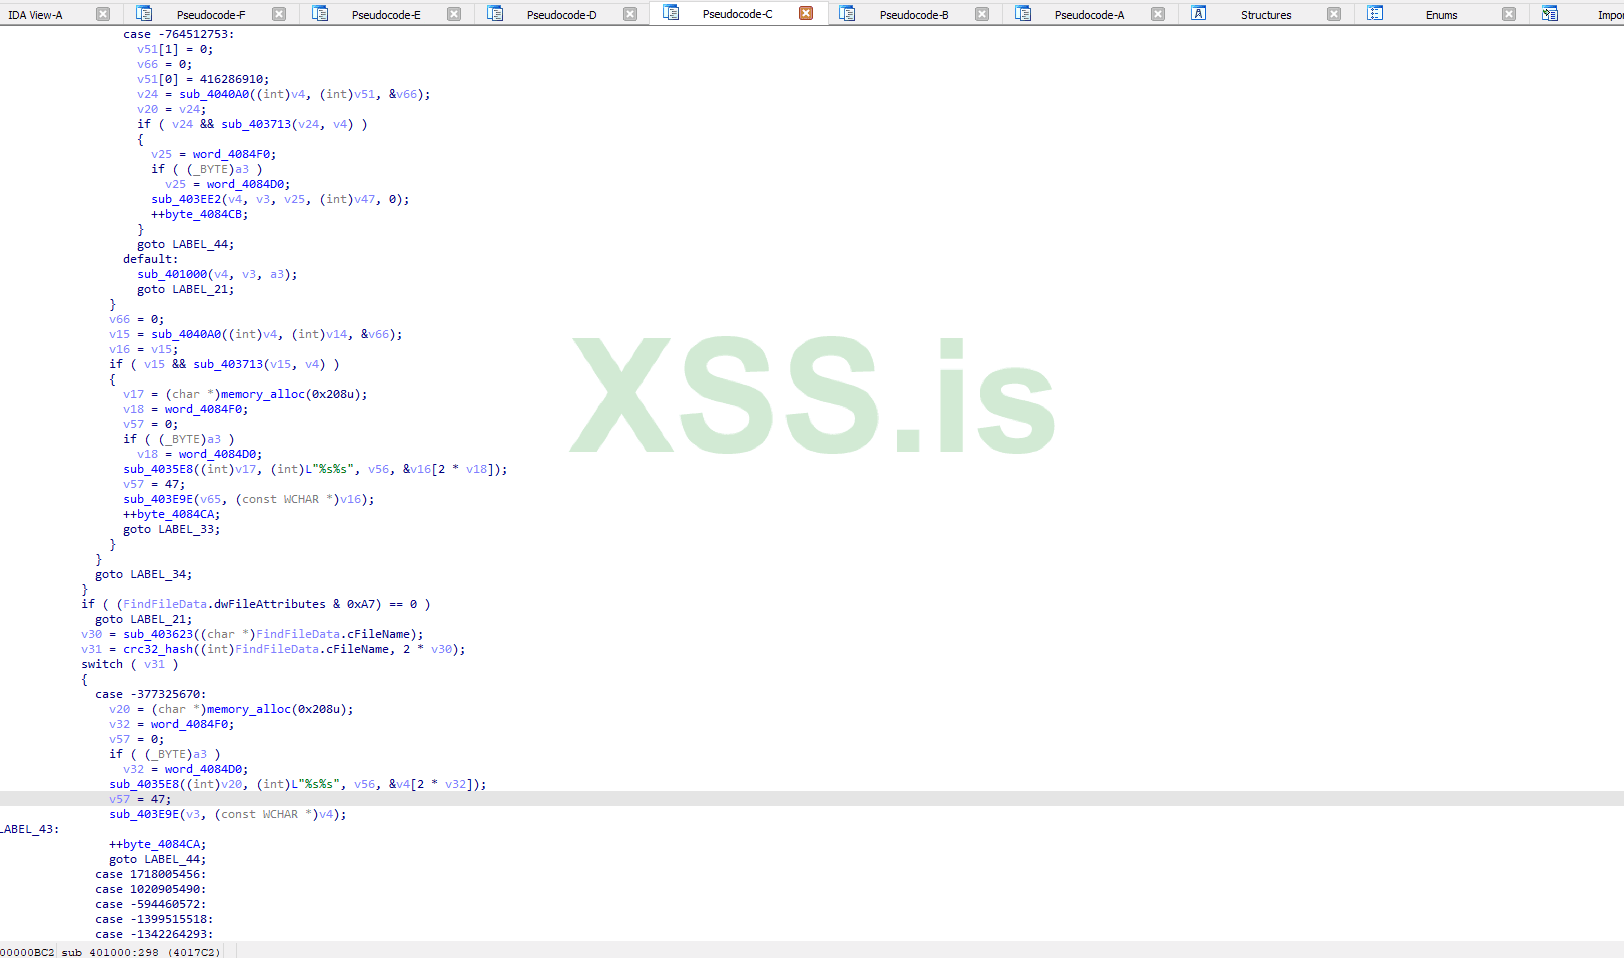Screen dimensions: 1624x958
Task: Click the status bar 'sub_401000:298 (4017C2)' location
Action: click(140, 952)
